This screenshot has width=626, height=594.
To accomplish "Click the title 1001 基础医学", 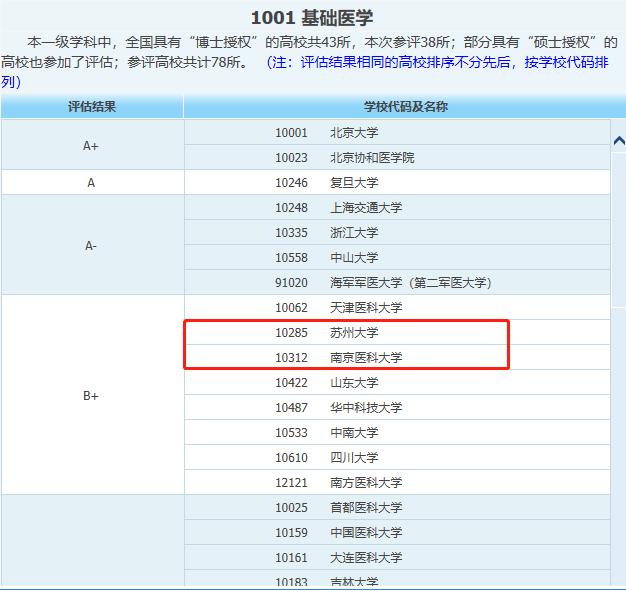I will tap(312, 18).
